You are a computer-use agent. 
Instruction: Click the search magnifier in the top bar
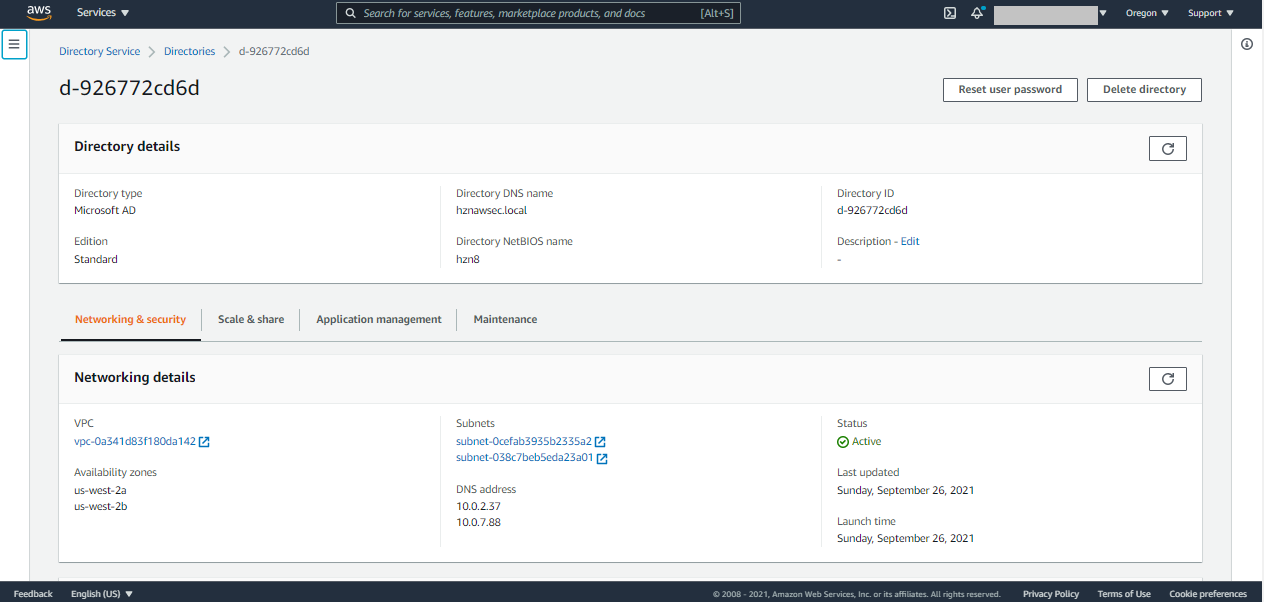[x=349, y=13]
